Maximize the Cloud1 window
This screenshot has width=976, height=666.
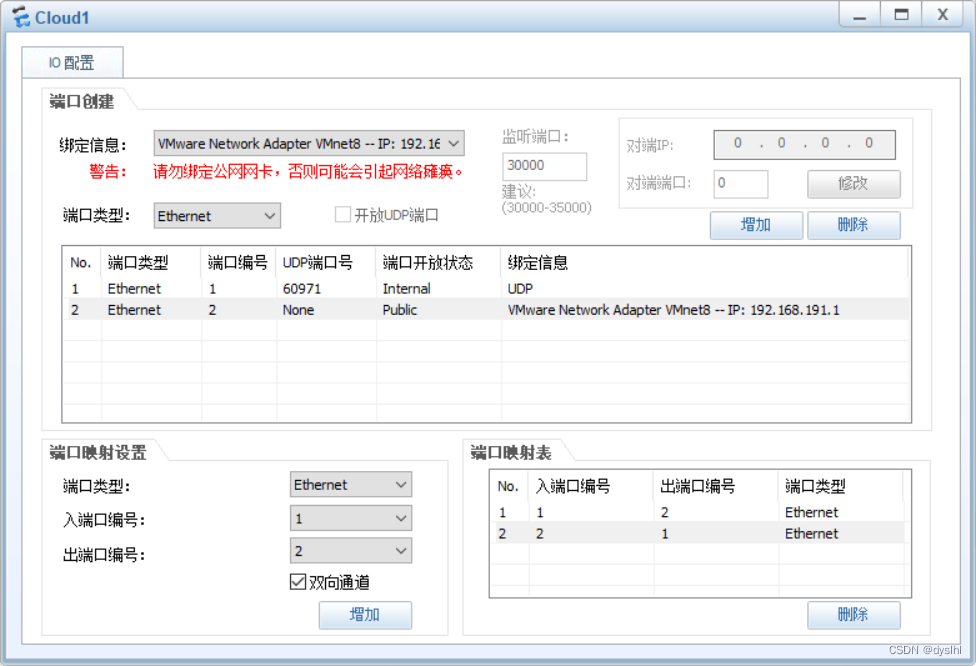point(901,15)
